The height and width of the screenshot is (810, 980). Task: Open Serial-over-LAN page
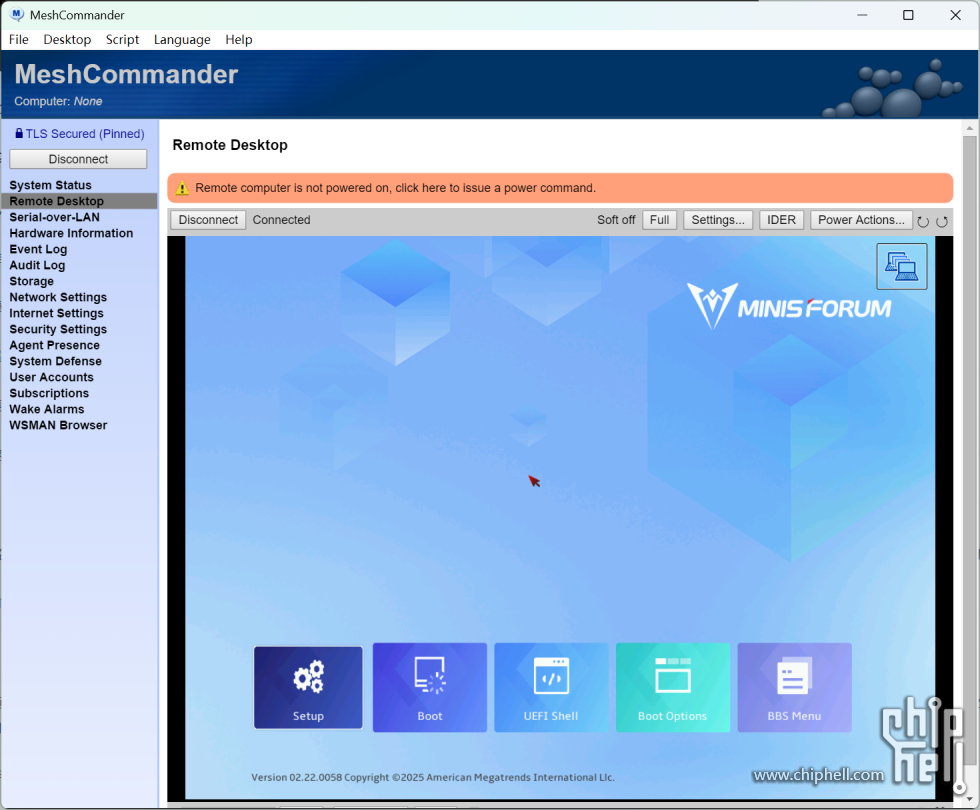[54, 218]
